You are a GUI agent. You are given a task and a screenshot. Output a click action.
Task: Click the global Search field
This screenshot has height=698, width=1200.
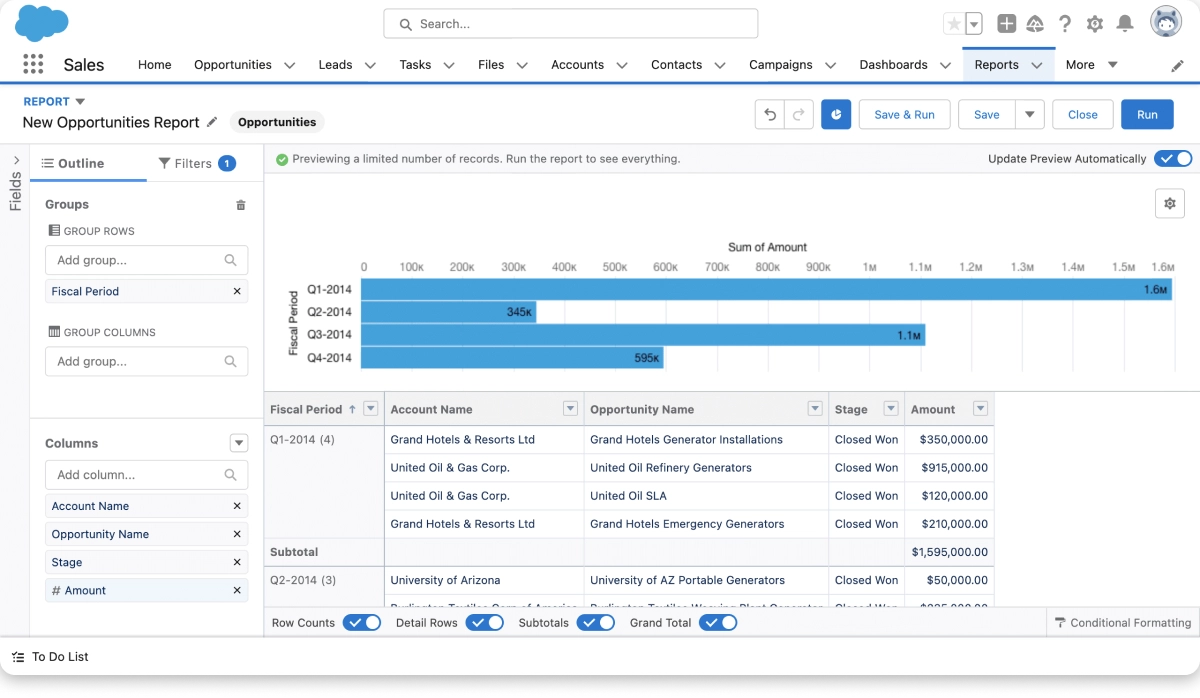point(570,23)
